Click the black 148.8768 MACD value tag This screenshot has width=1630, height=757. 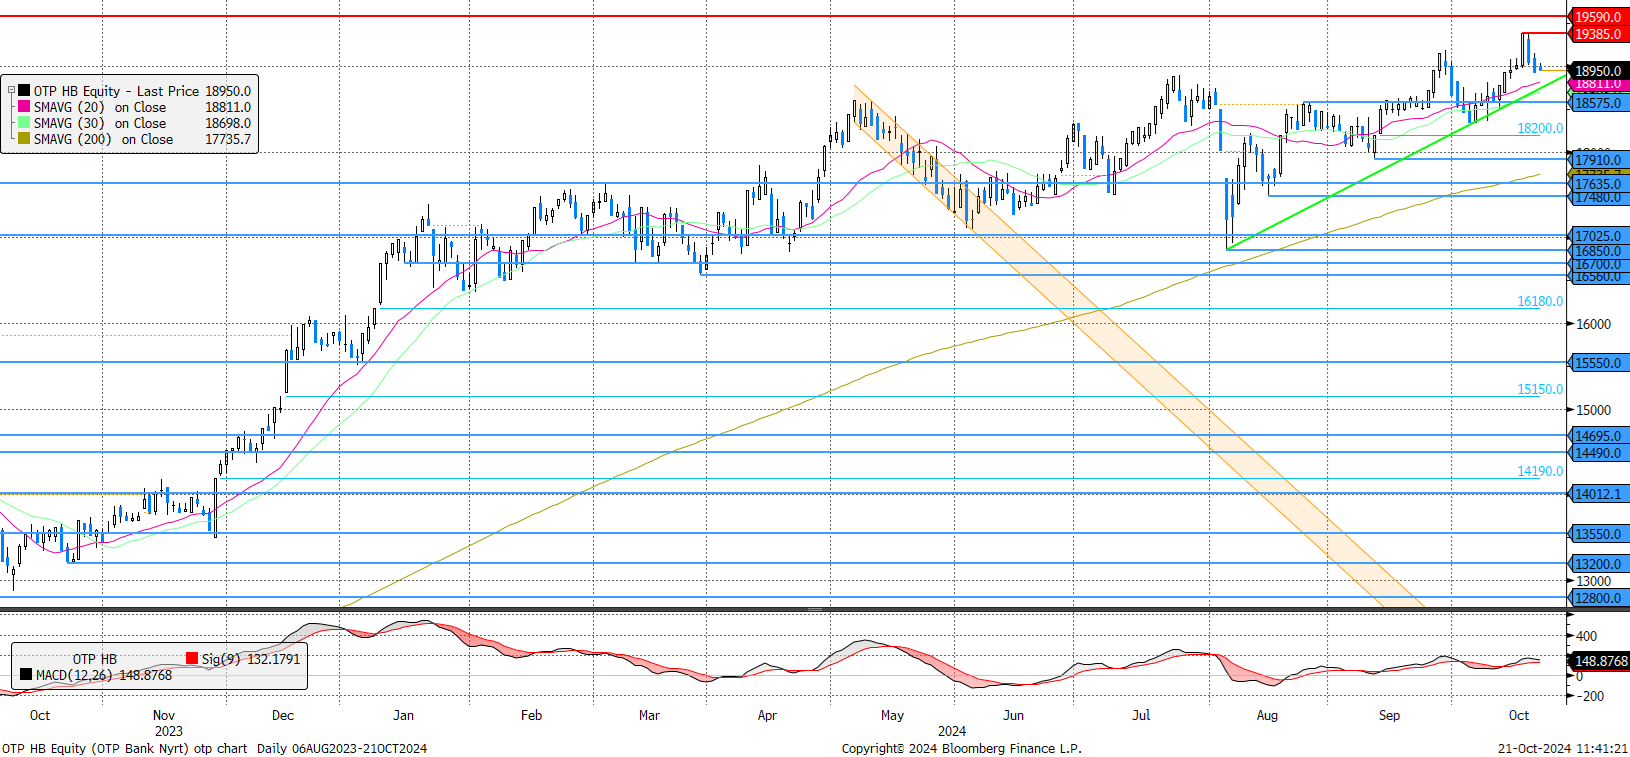point(1600,661)
